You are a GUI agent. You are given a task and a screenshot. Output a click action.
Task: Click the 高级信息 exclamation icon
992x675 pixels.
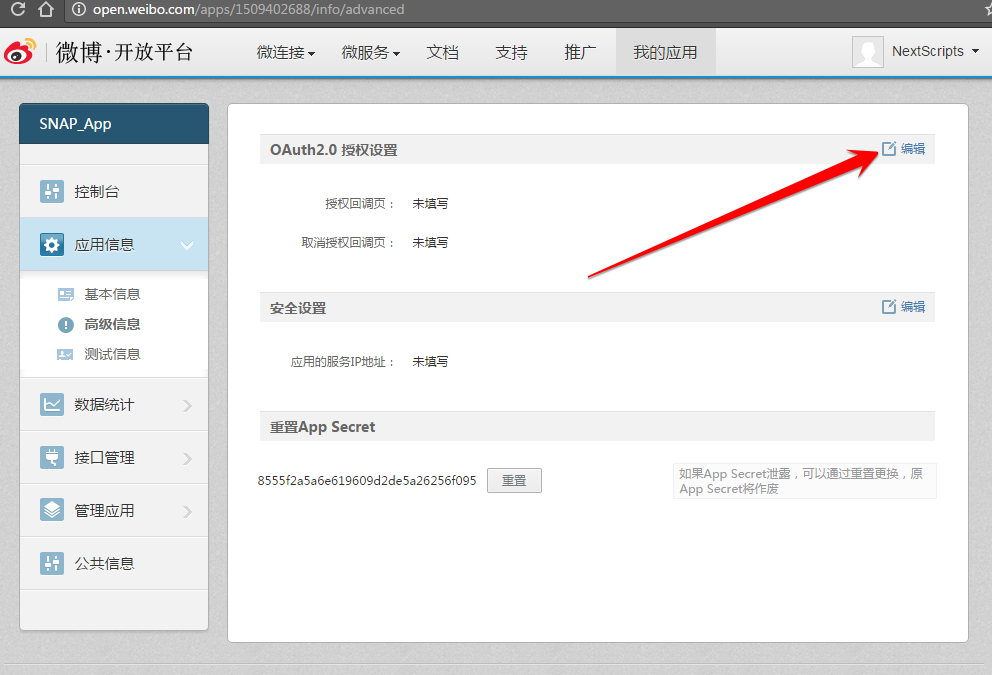[x=66, y=325]
